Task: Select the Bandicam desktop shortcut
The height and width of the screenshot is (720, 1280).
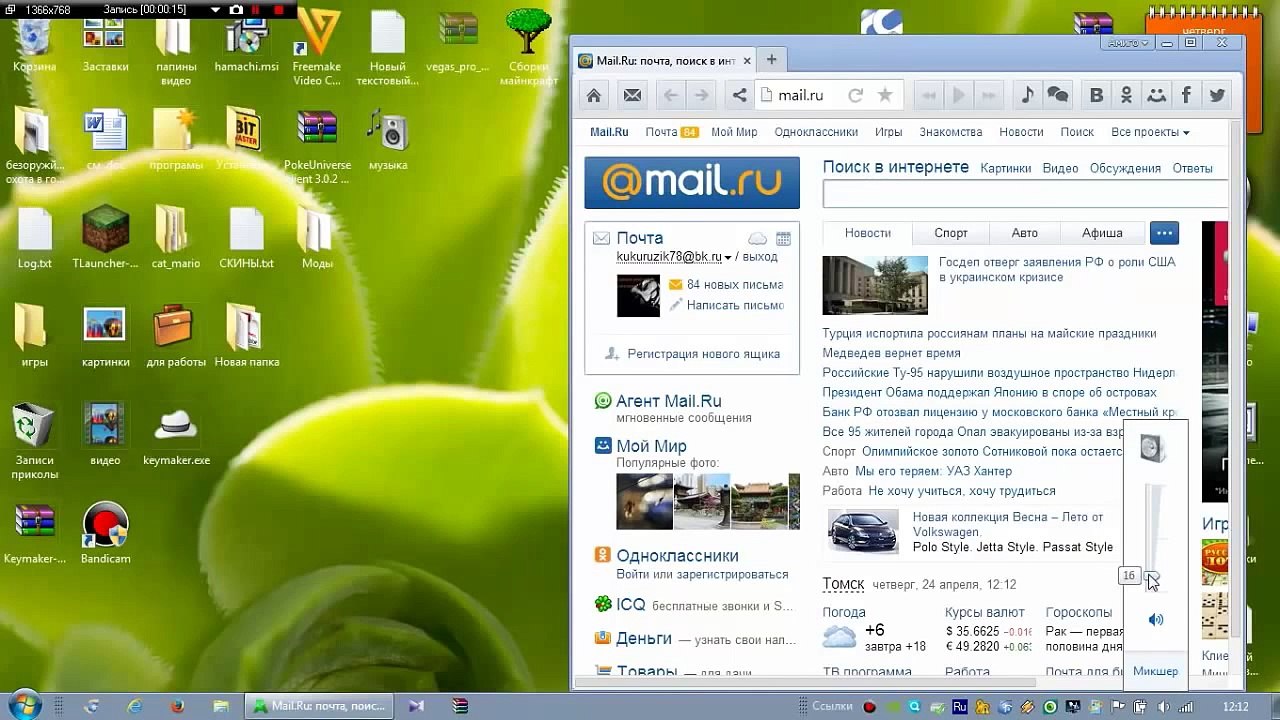Action: (105, 534)
